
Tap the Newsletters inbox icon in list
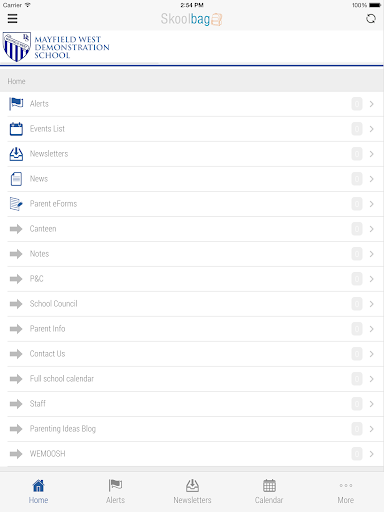[x=16, y=154]
